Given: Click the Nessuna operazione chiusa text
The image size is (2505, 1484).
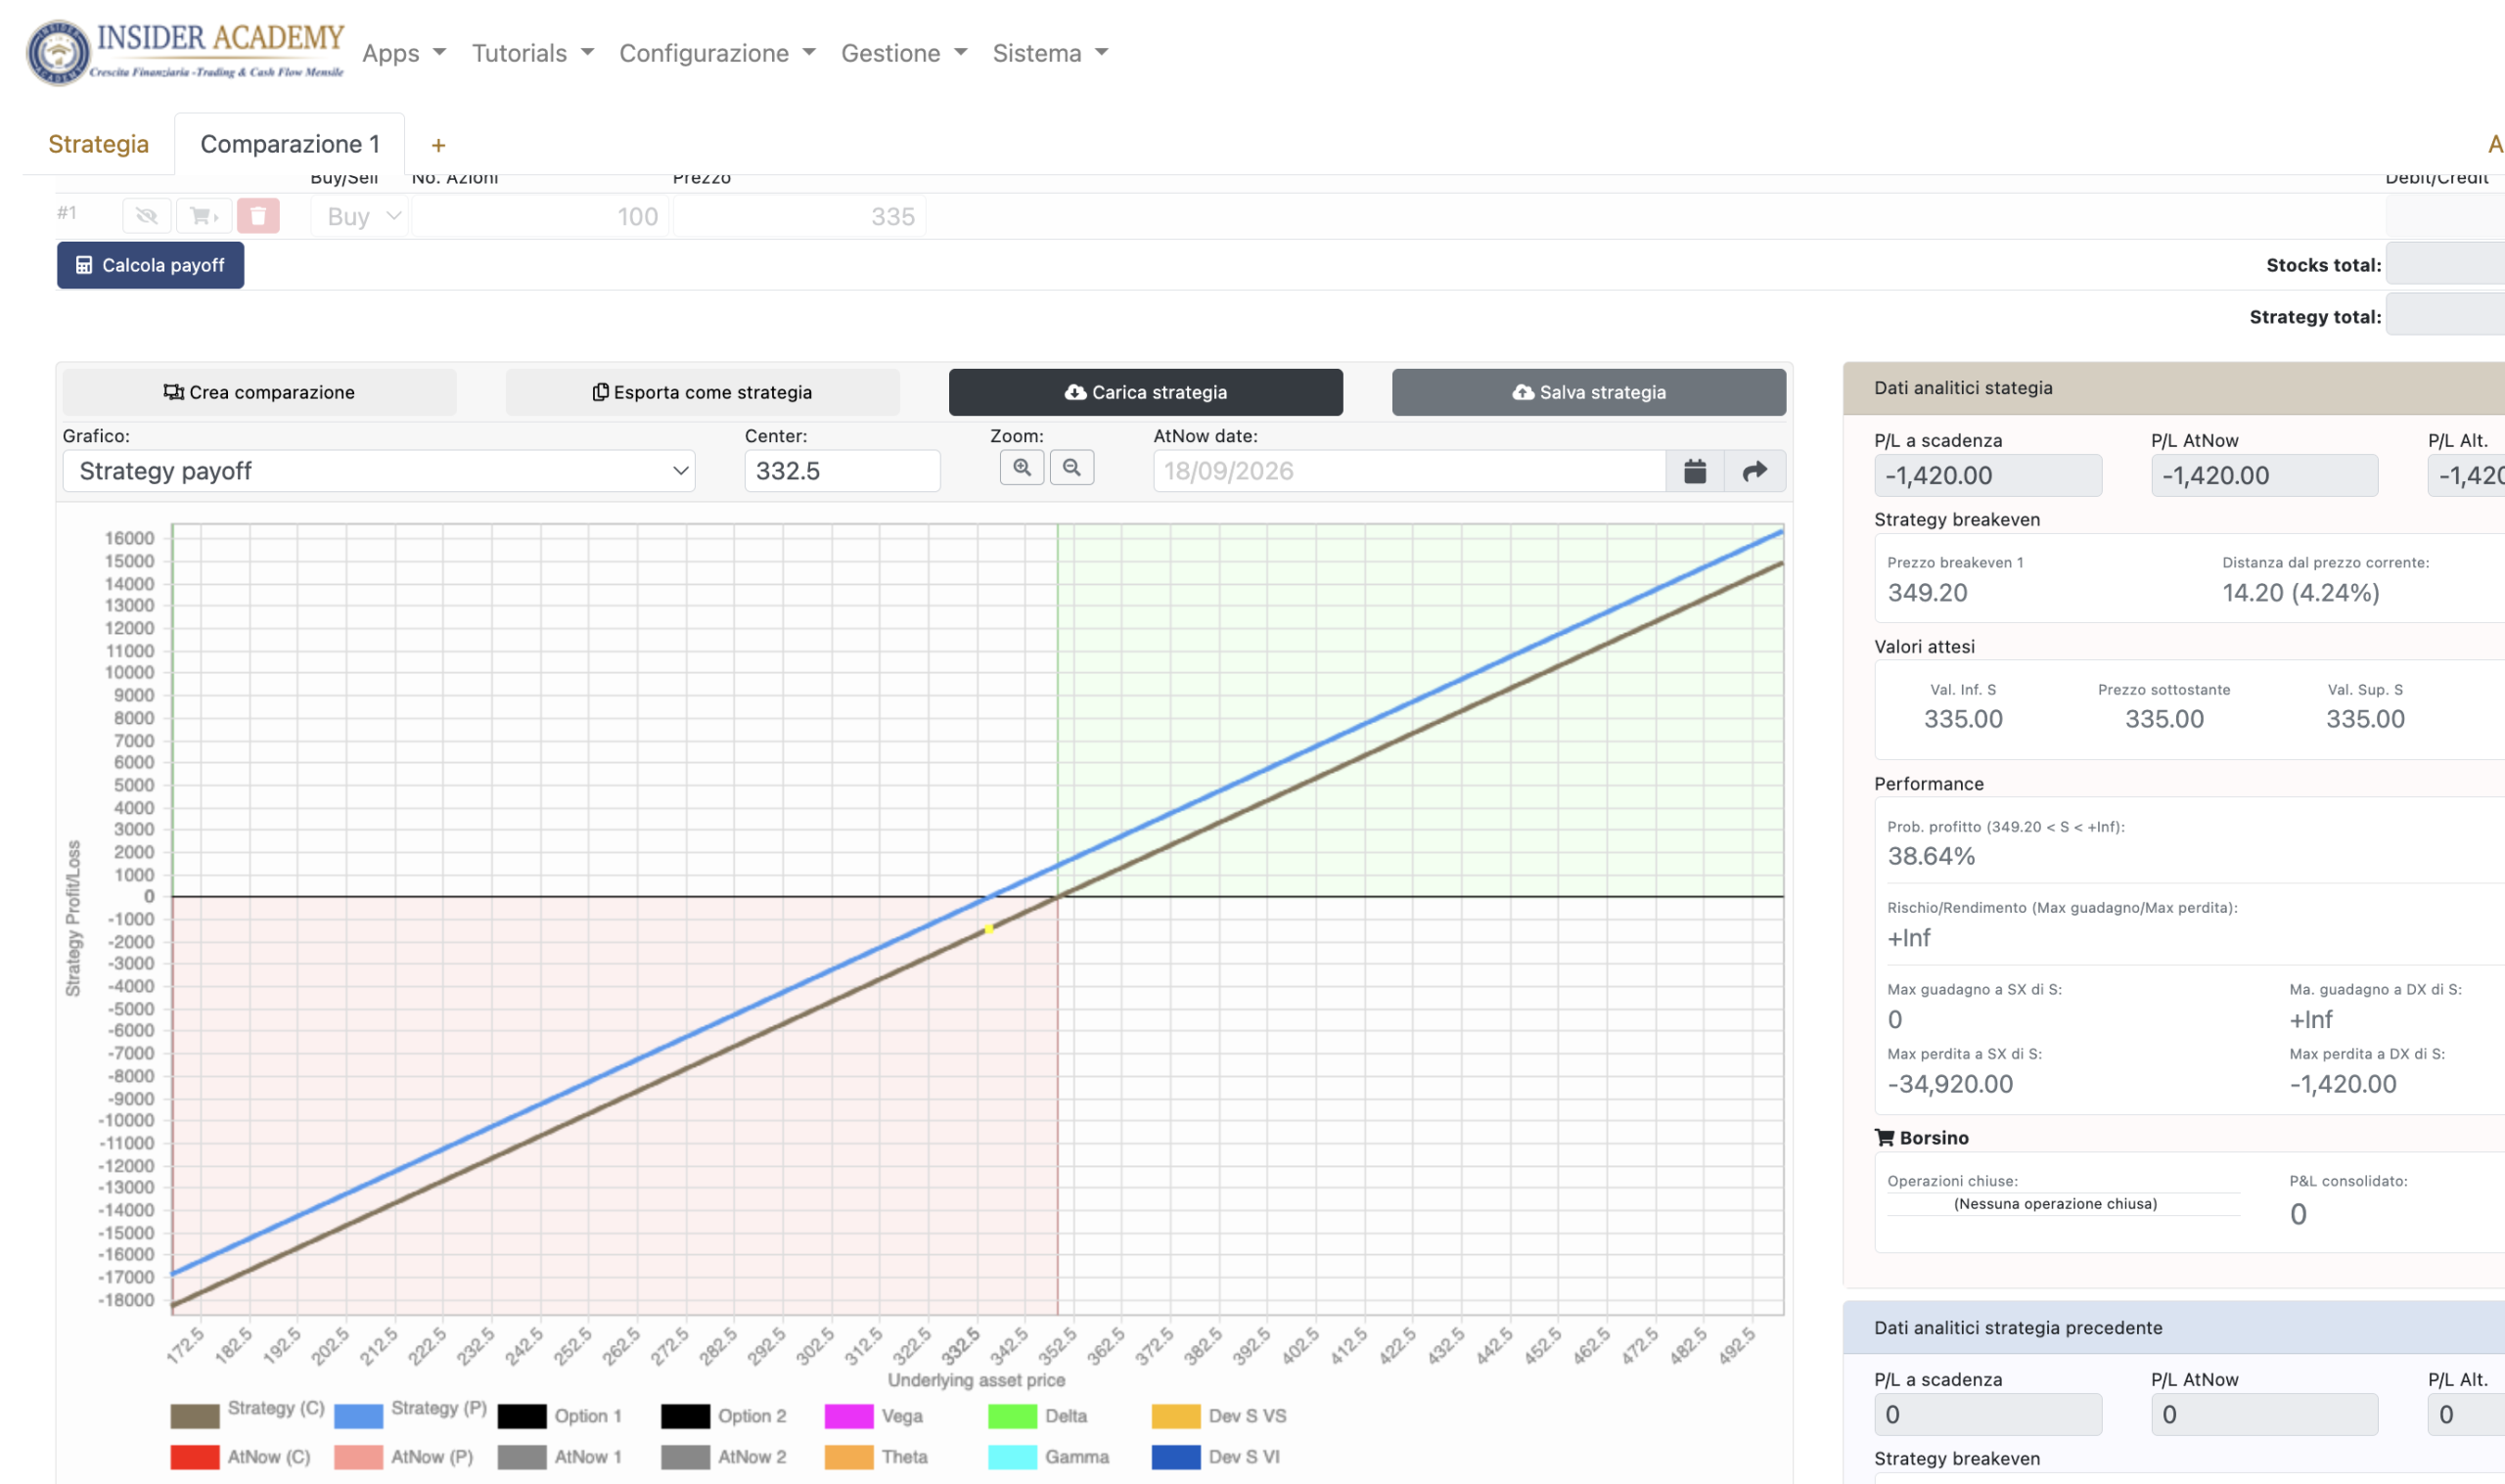Looking at the screenshot, I should tap(2055, 1204).
